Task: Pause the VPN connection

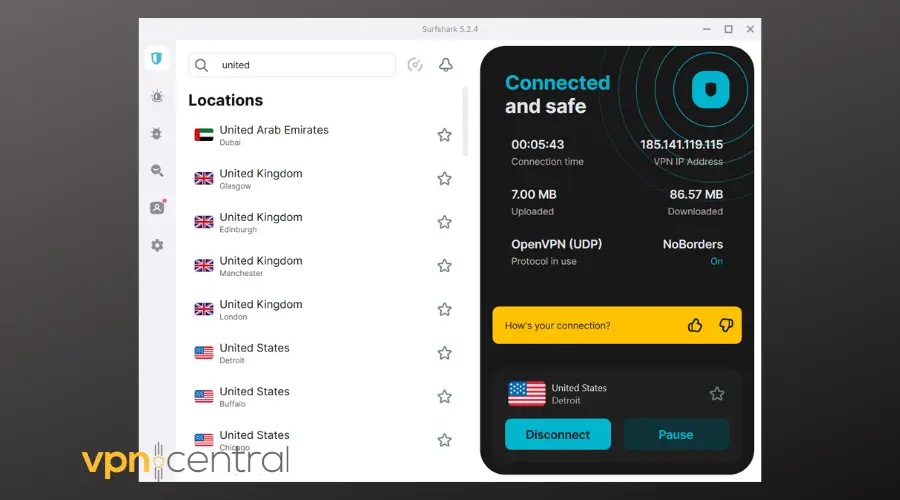Action: (x=676, y=435)
